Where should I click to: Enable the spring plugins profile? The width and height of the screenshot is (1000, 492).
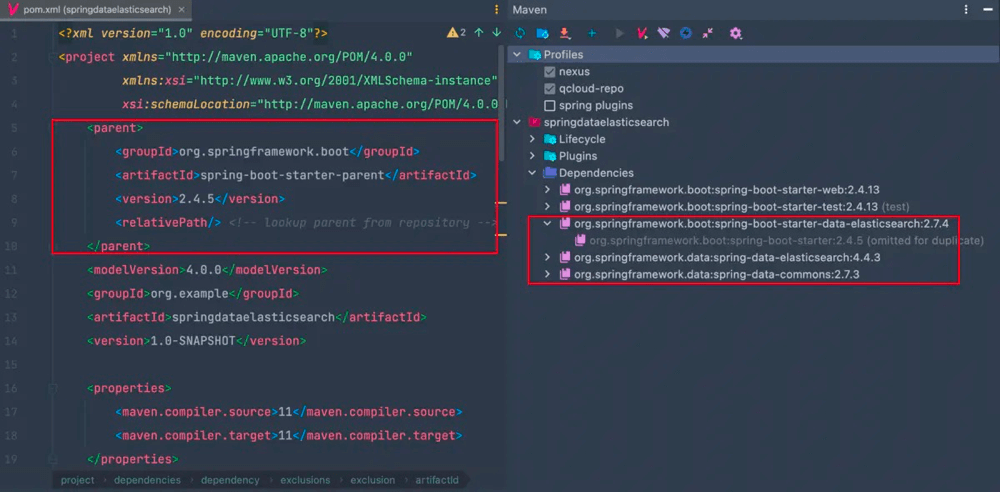(549, 105)
